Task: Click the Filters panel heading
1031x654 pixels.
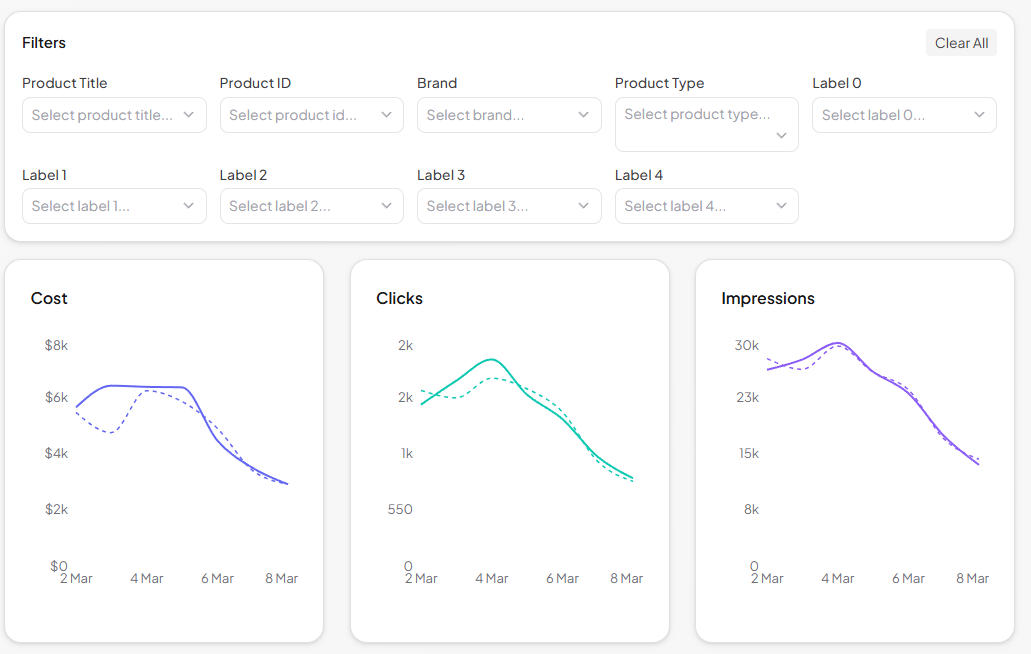Action: pos(44,42)
